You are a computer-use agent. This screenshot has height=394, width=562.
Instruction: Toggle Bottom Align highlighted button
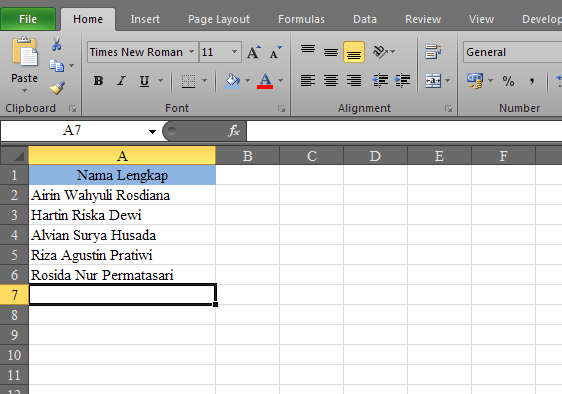[354, 52]
